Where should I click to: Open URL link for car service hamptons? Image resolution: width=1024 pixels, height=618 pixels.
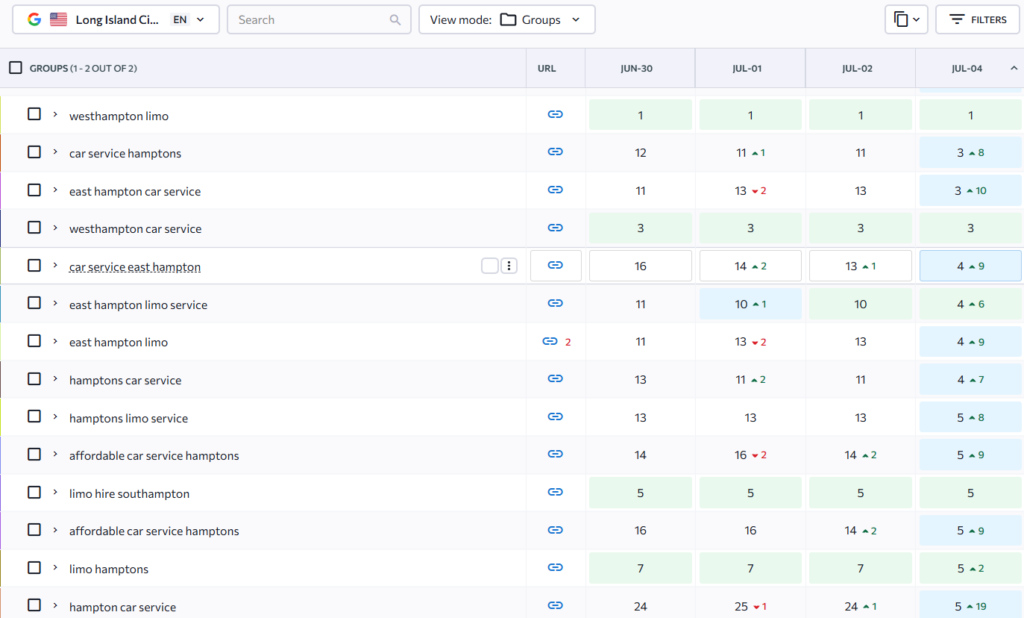pos(555,152)
